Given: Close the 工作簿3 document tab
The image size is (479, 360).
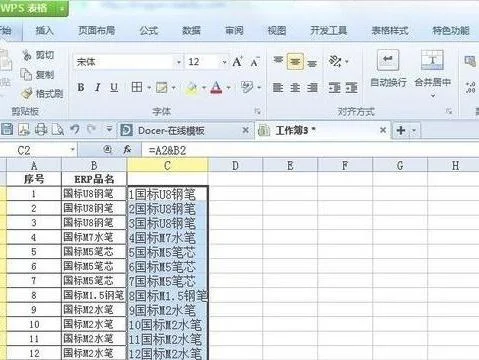Looking at the screenshot, I should 383,130.
